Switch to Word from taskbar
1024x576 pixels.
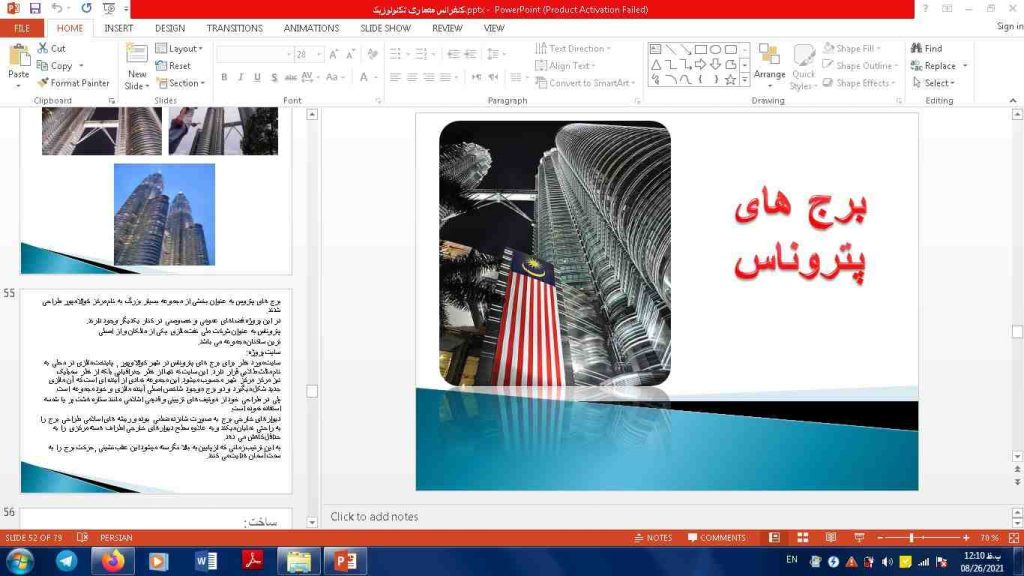(x=206, y=561)
